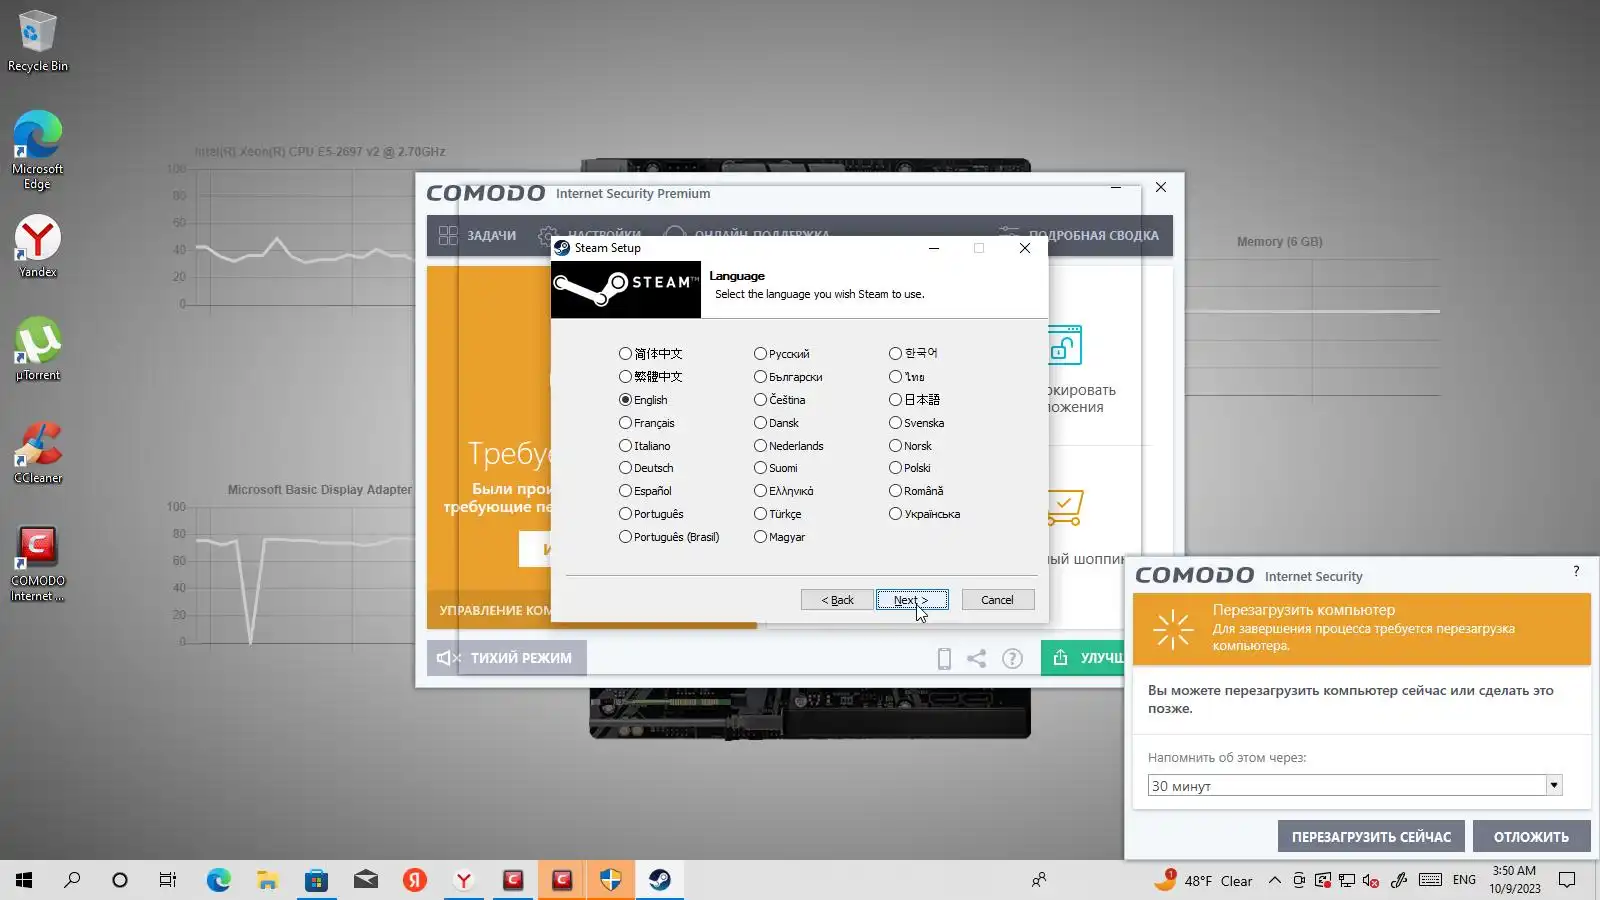Select the Magyar language option
This screenshot has height=900, width=1600.
(x=780, y=537)
